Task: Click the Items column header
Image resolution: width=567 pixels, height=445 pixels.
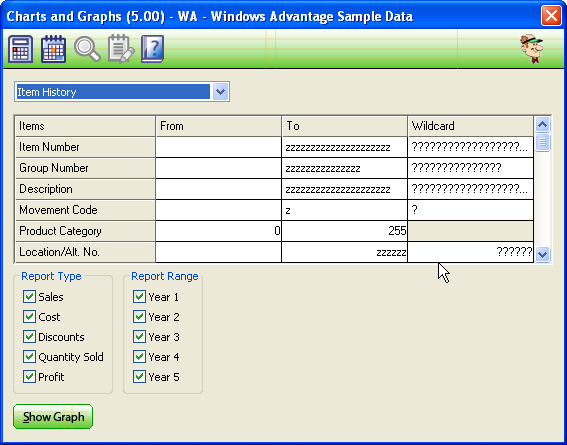Action: pyautogui.click(x=85, y=126)
